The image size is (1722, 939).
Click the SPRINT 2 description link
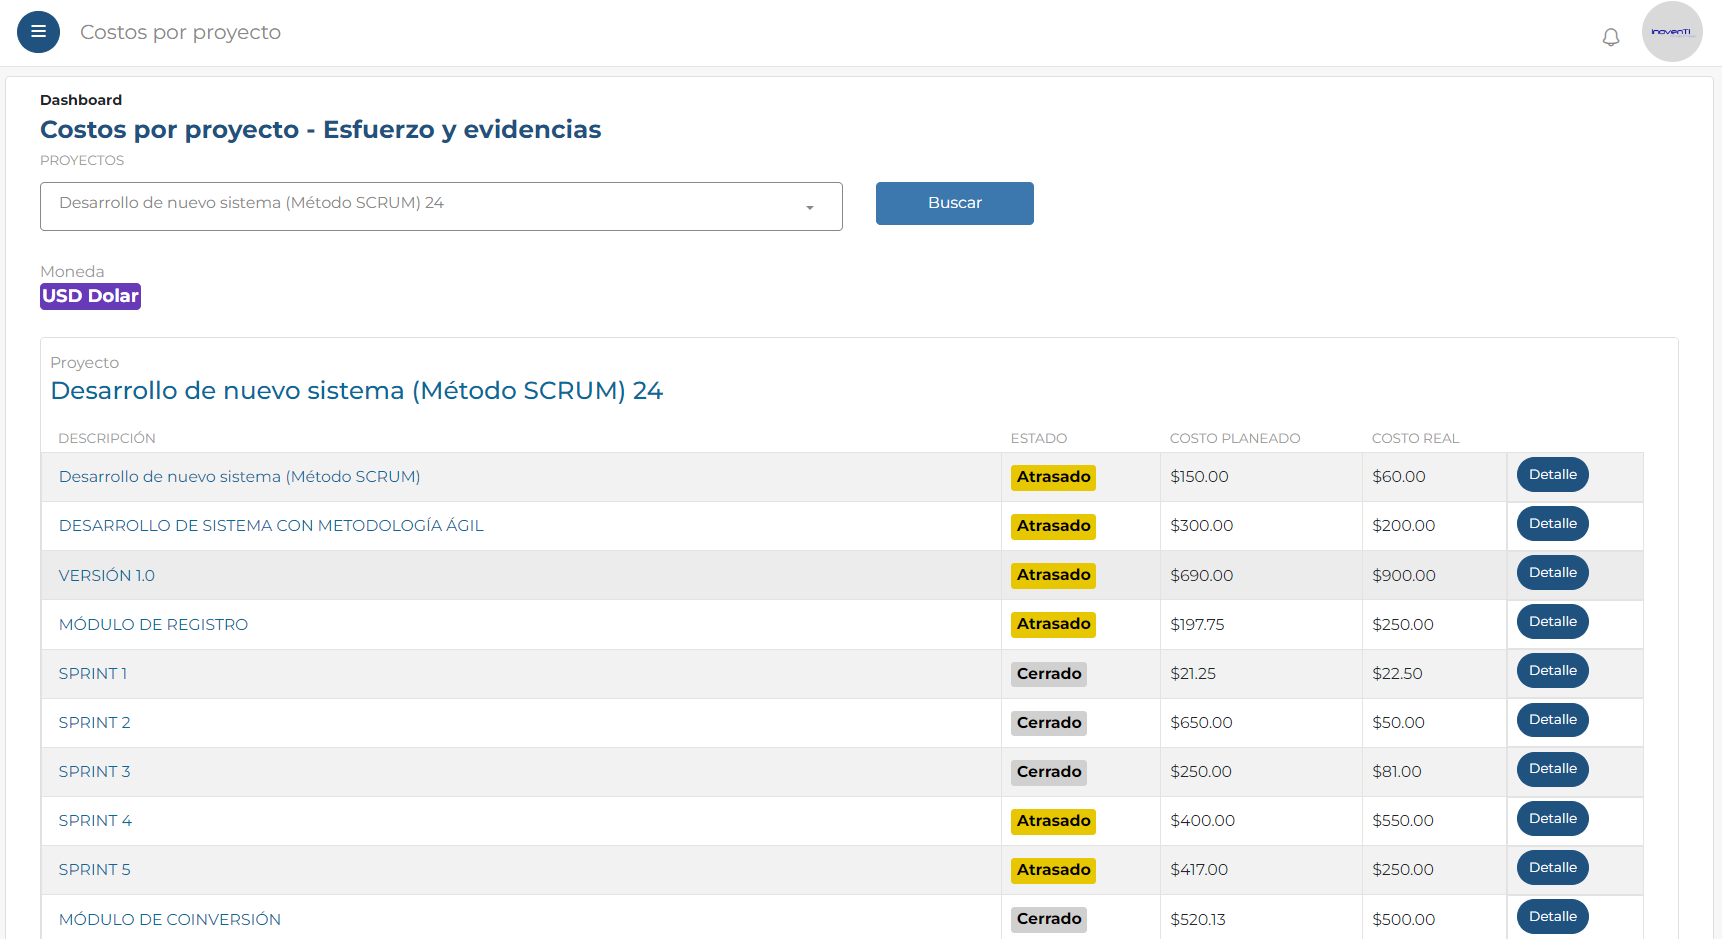(94, 723)
